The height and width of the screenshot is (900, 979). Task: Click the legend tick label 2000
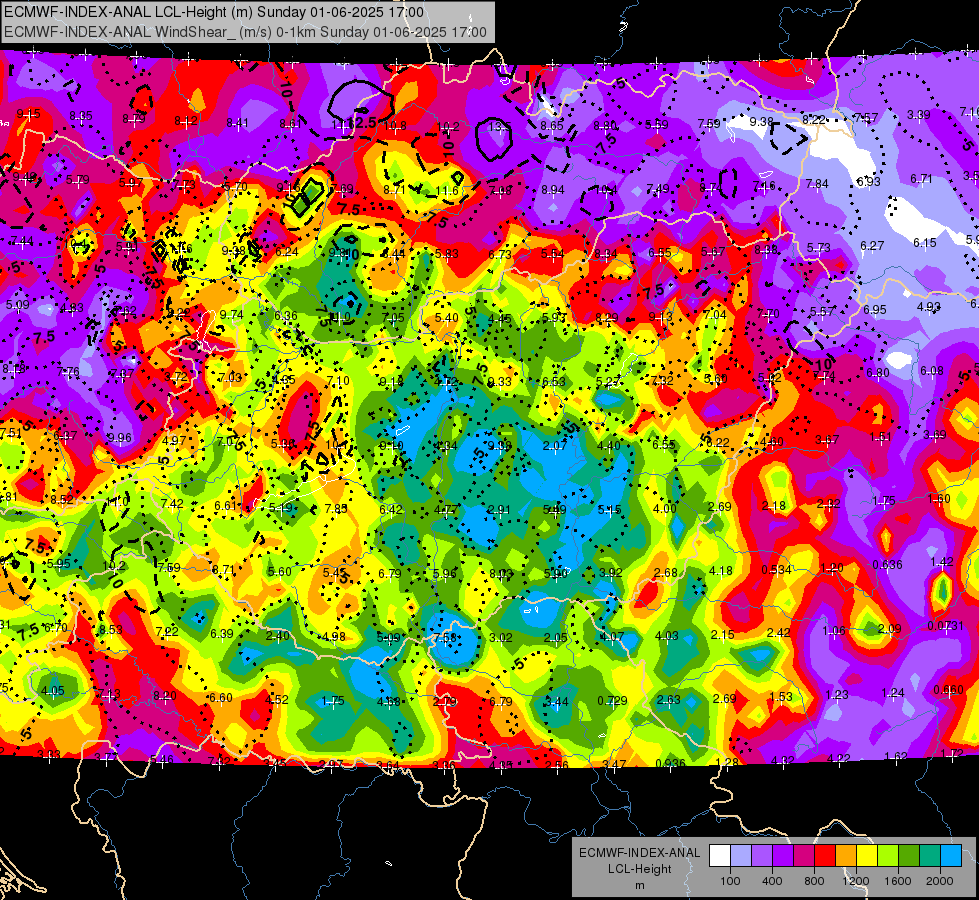tap(939, 881)
